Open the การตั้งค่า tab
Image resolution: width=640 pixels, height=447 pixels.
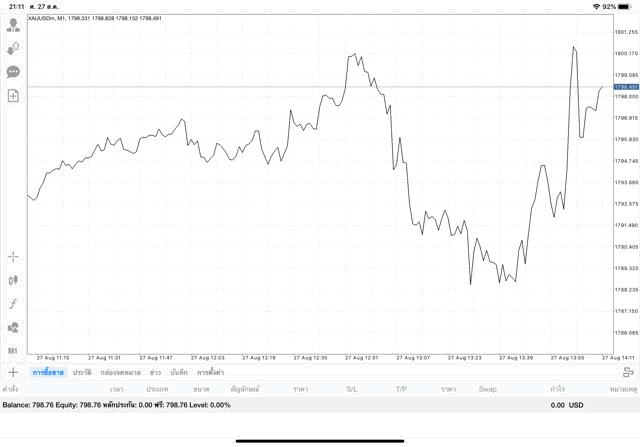pyautogui.click(x=211, y=372)
